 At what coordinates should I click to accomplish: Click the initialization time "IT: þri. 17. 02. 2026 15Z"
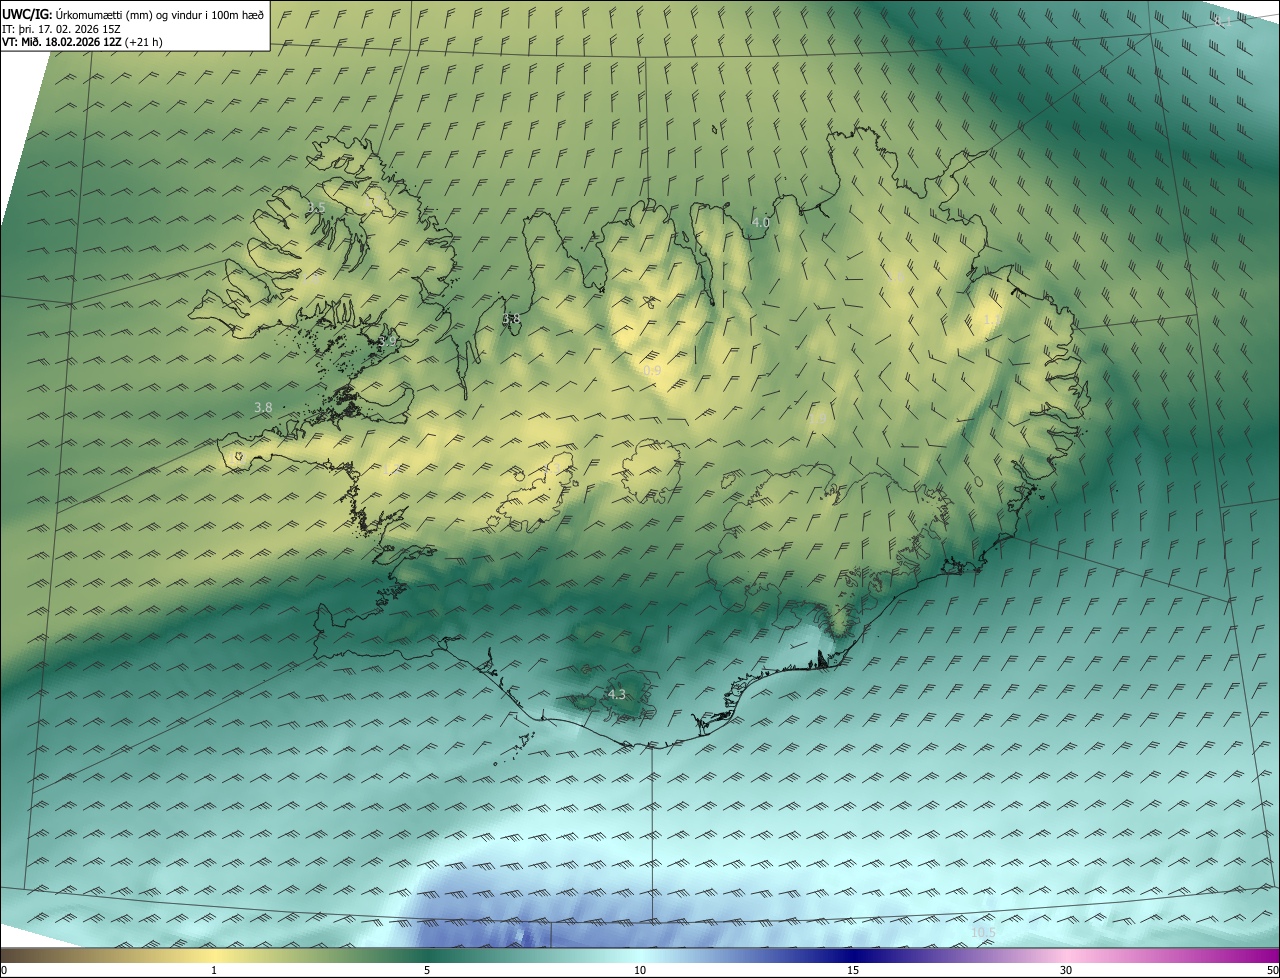click(x=61, y=29)
